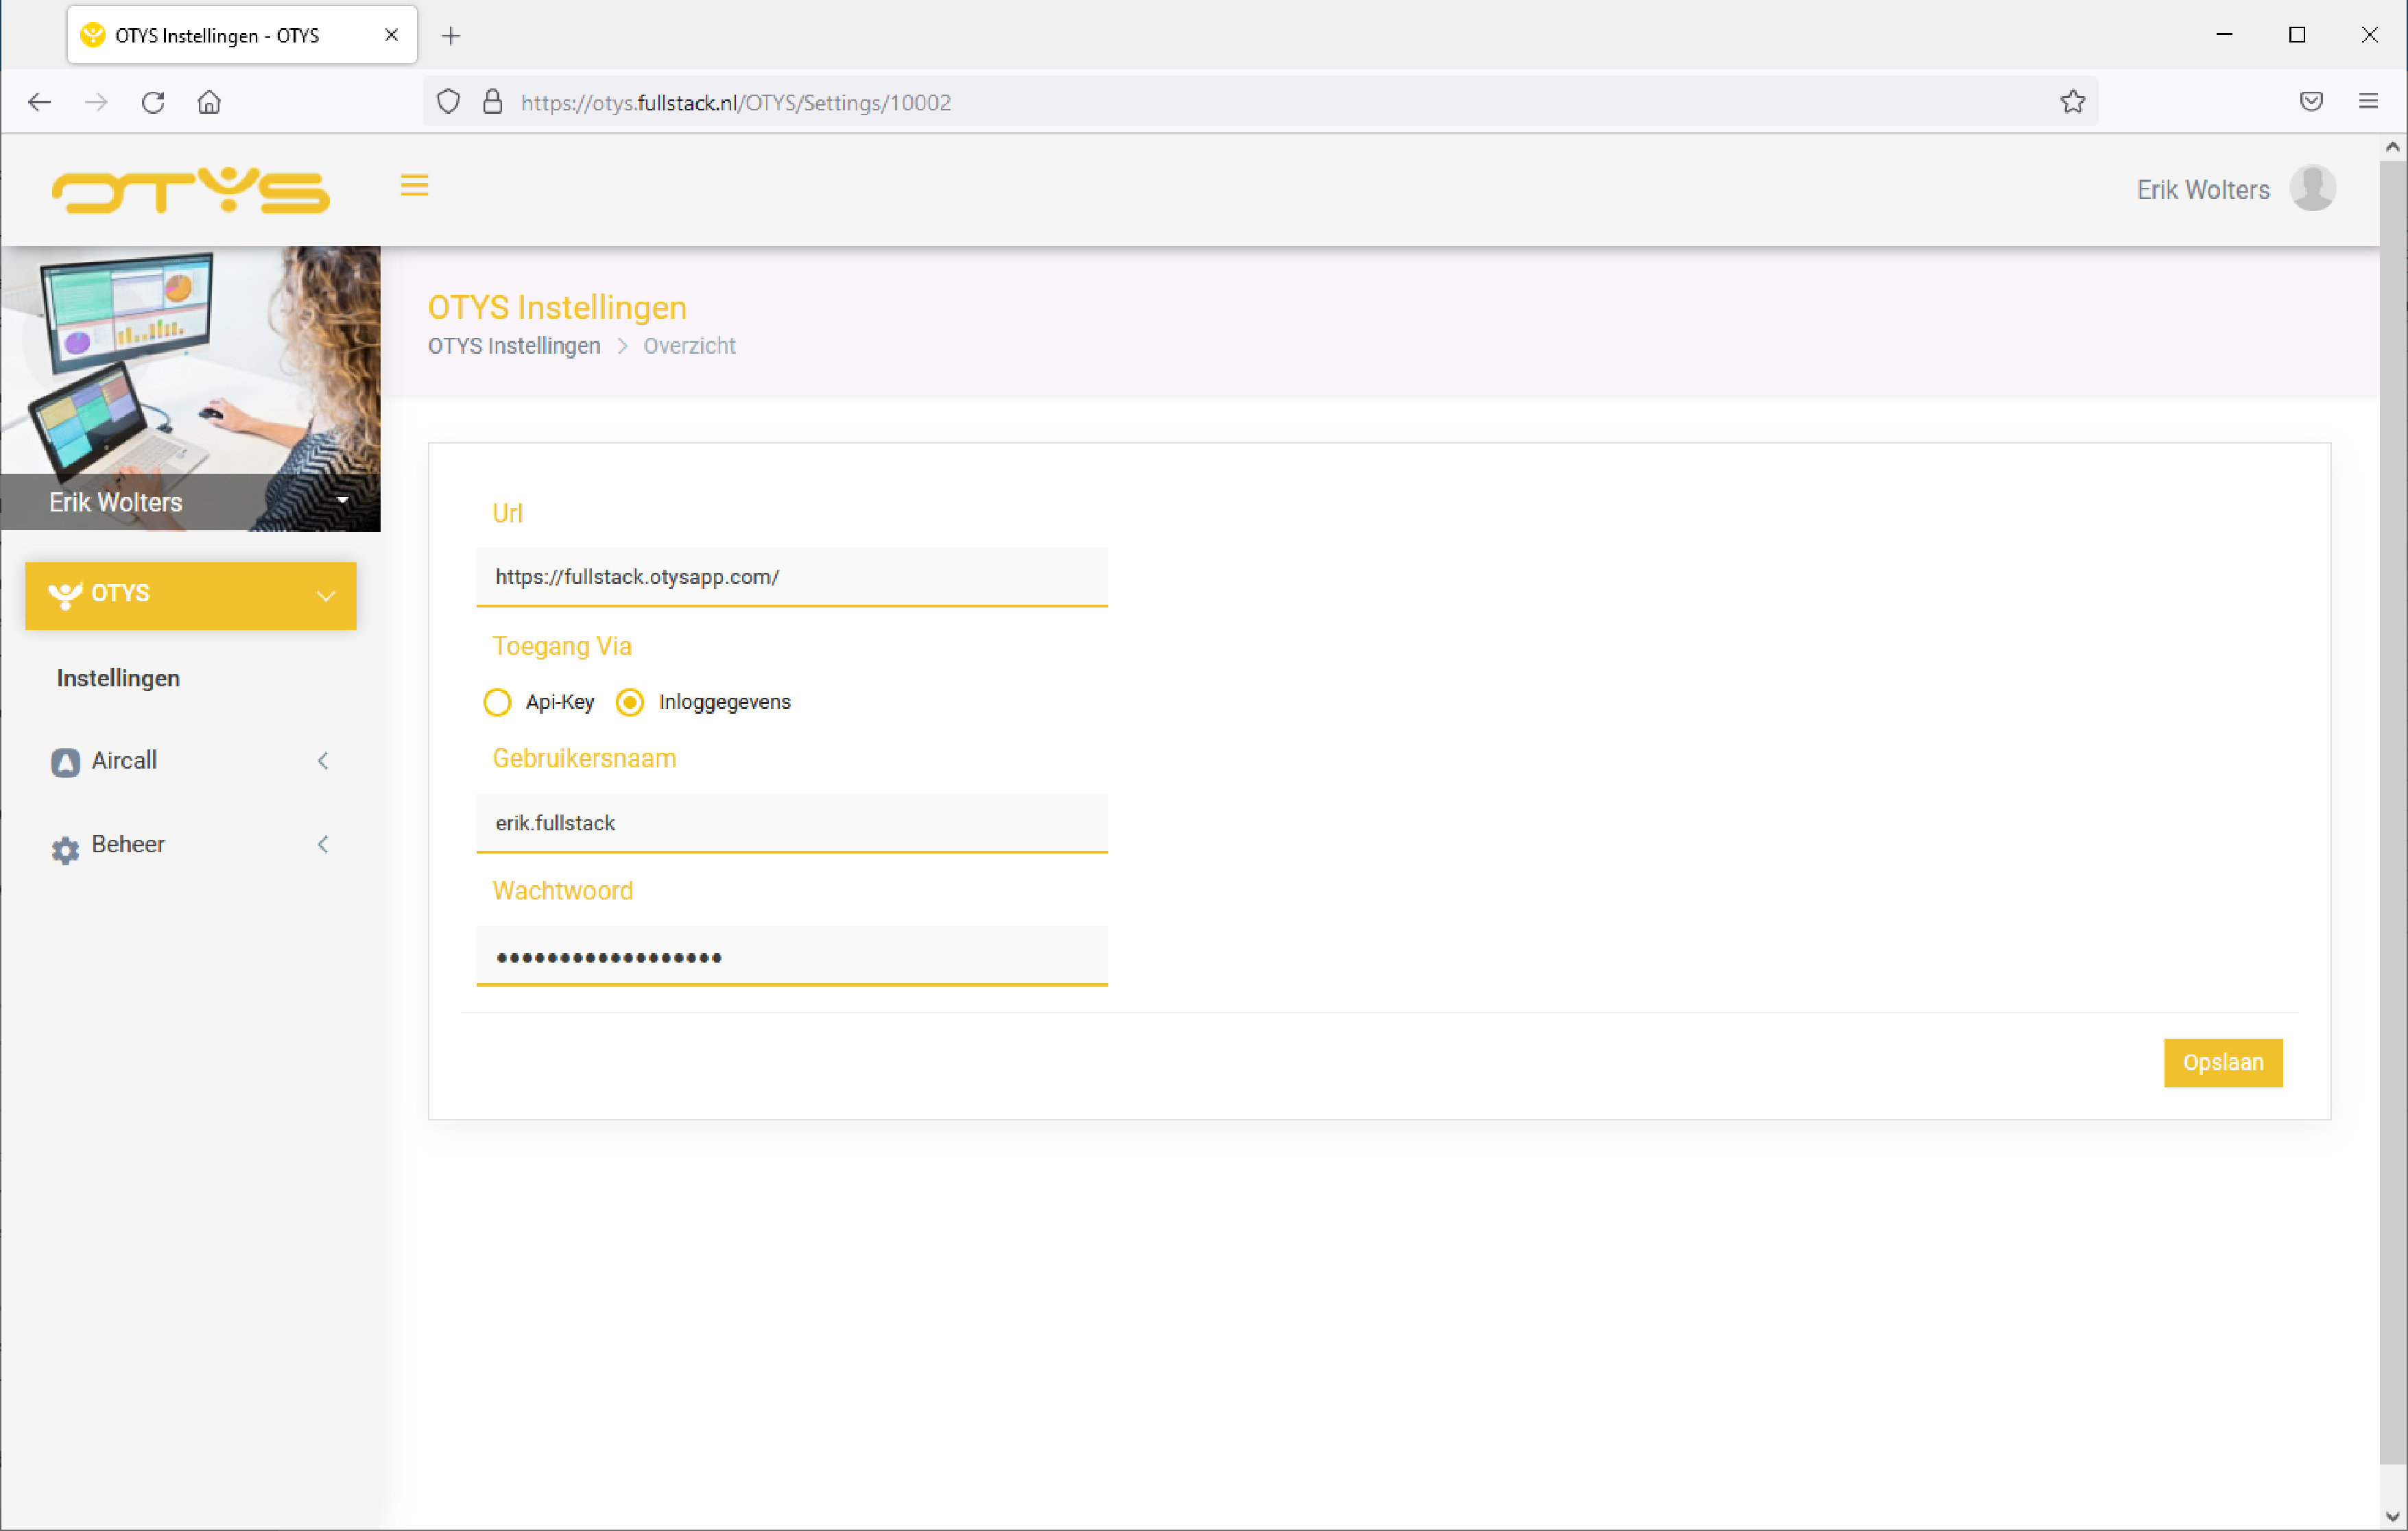The image size is (2408, 1531).
Task: Click the Overzicht breadcrumb text
Action: tap(689, 346)
